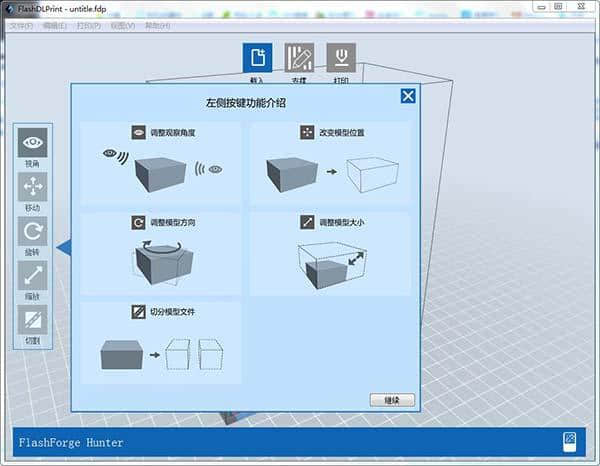Select the 视角 (View) eye tool
600x466 pixels.
(32, 143)
